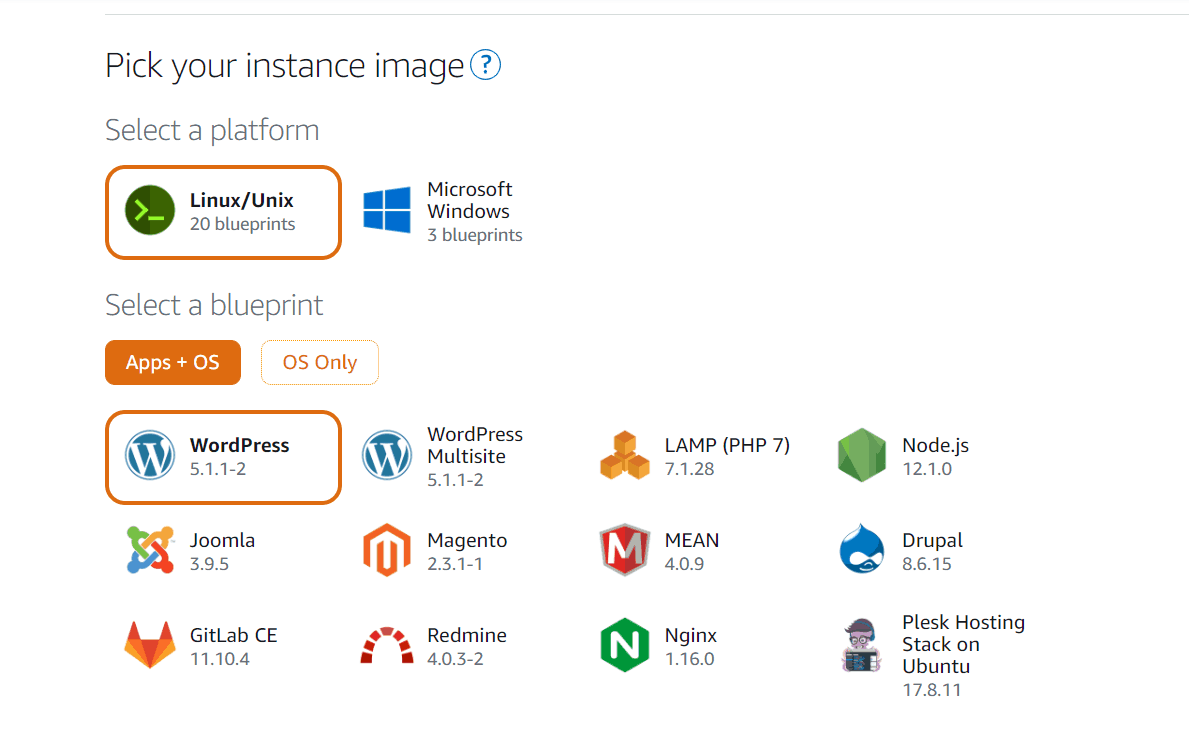Choose the LAMP (PHP 7) blueprint name
The width and height of the screenshot is (1189, 738).
pos(727,445)
